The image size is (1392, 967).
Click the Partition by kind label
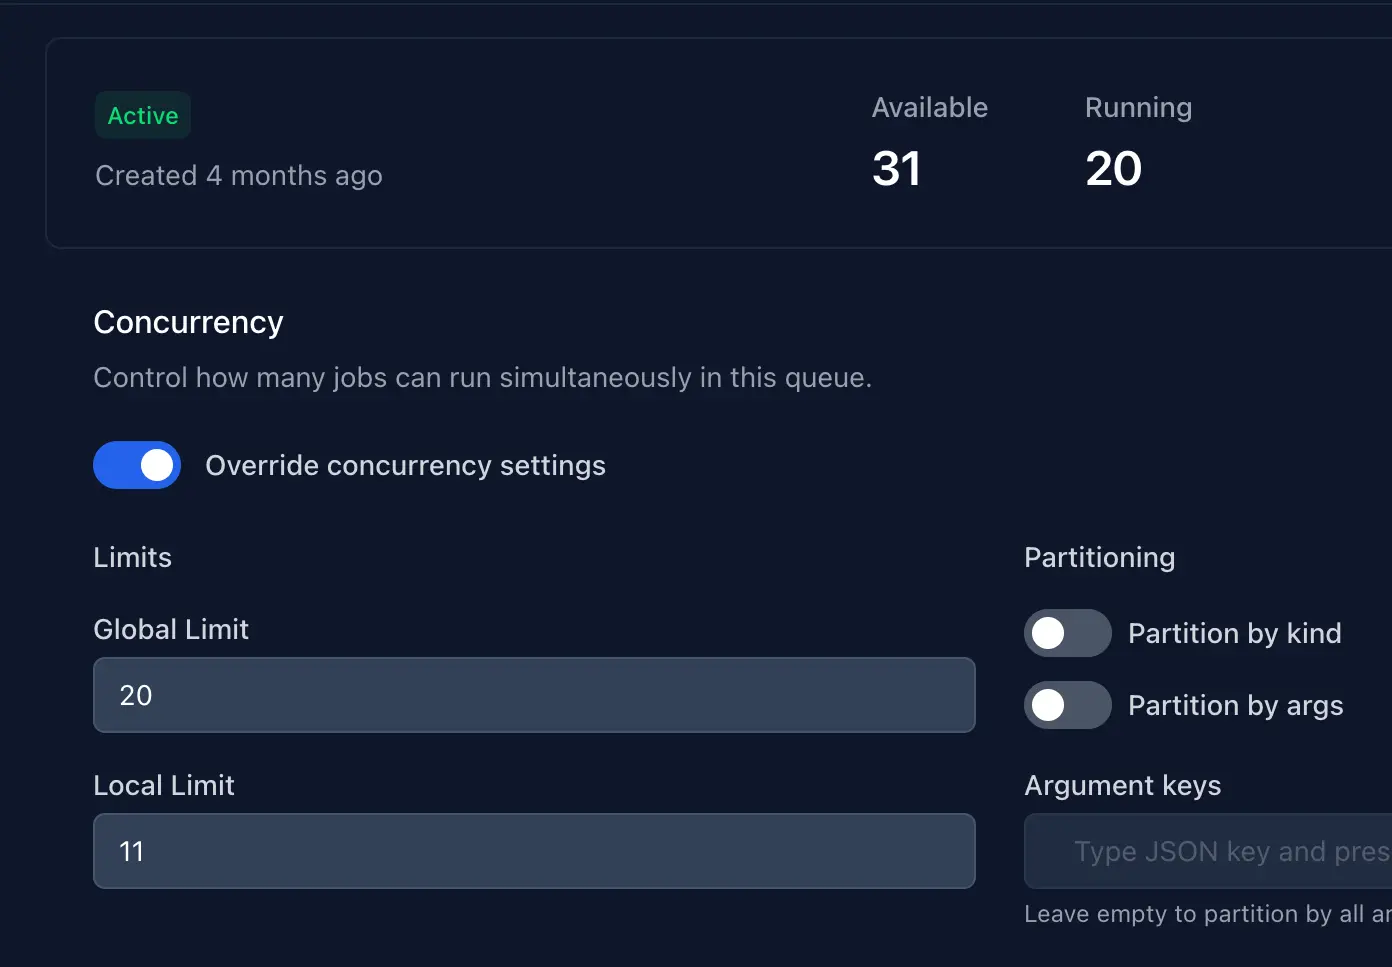click(x=1234, y=633)
